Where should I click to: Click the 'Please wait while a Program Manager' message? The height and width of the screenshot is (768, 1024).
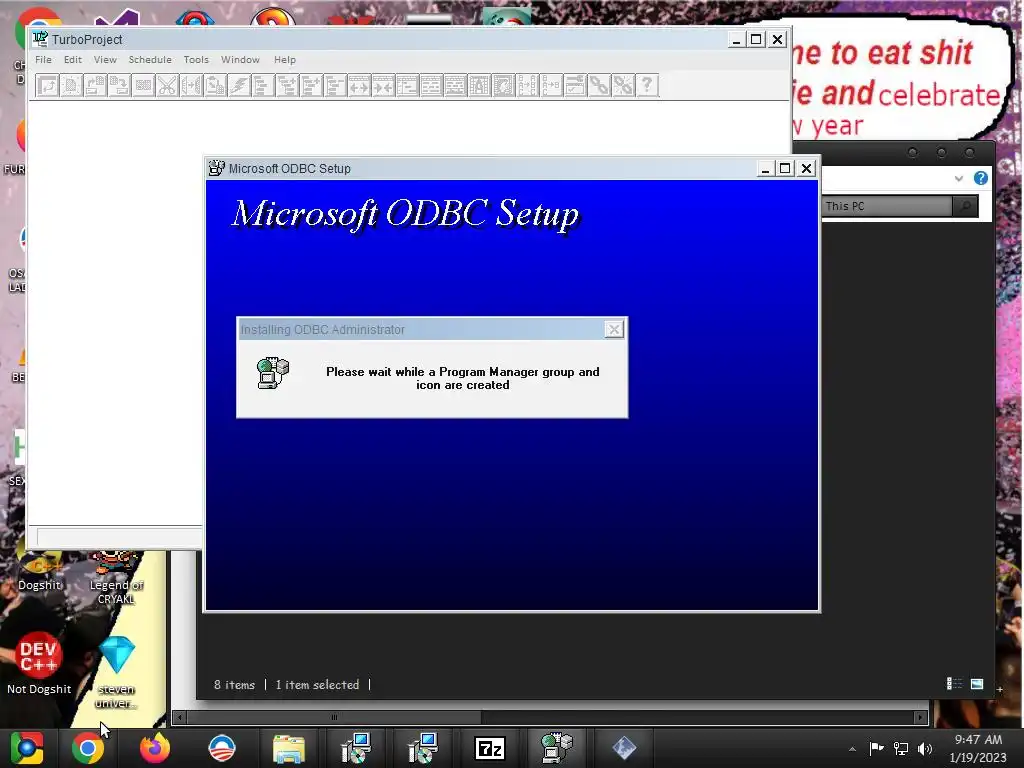pos(462,378)
